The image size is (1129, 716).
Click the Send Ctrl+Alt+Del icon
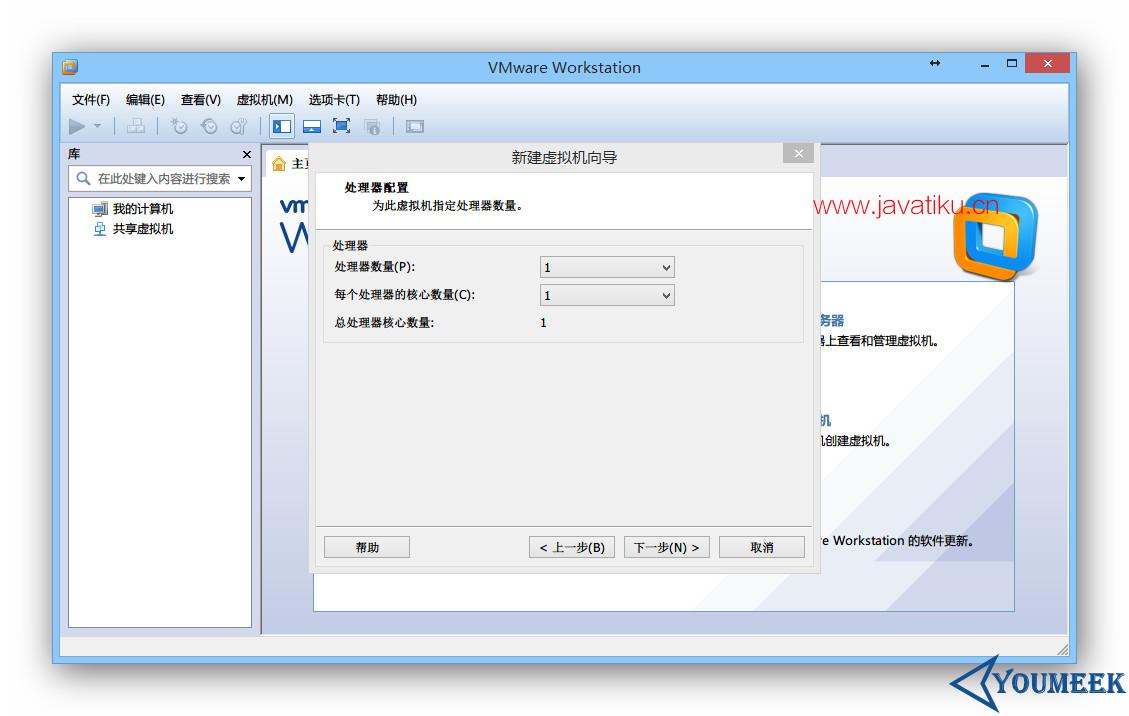click(x=136, y=127)
